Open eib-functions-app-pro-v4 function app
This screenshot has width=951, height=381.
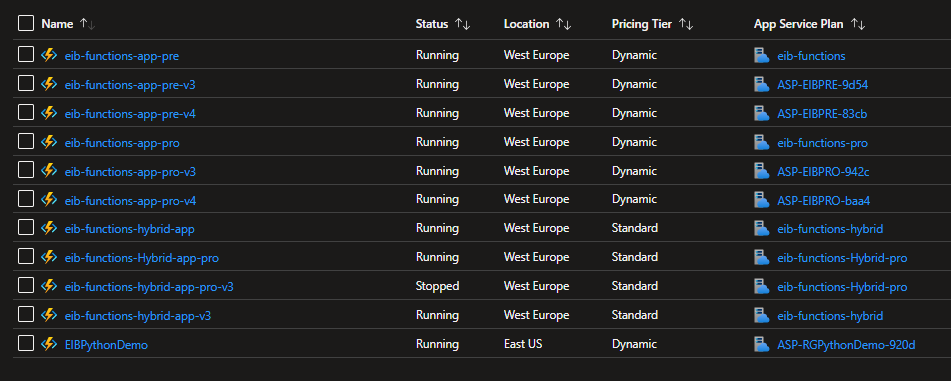[x=130, y=200]
